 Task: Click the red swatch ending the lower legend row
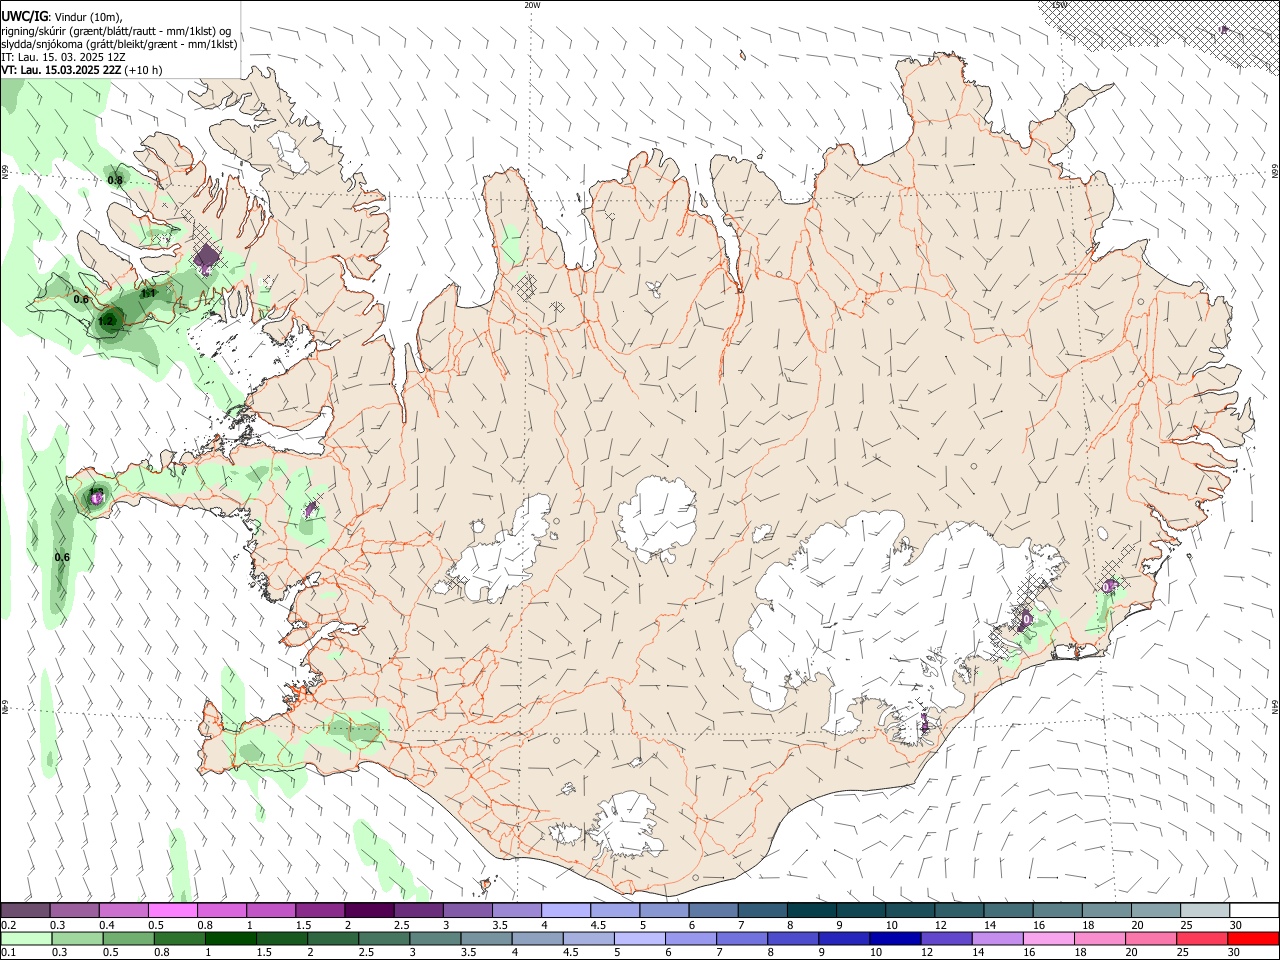[x=1252, y=939]
